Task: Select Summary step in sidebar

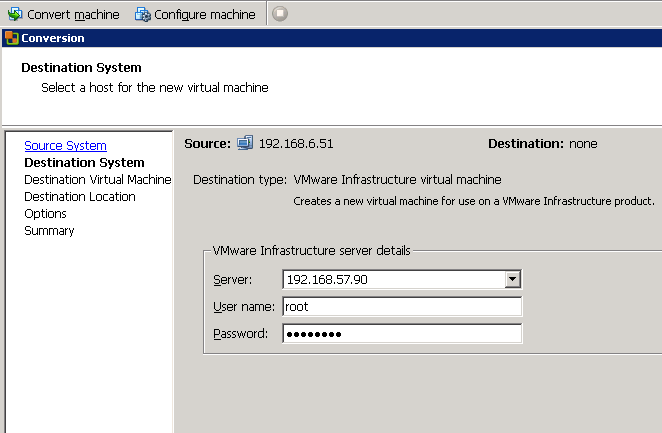Action: click(49, 231)
